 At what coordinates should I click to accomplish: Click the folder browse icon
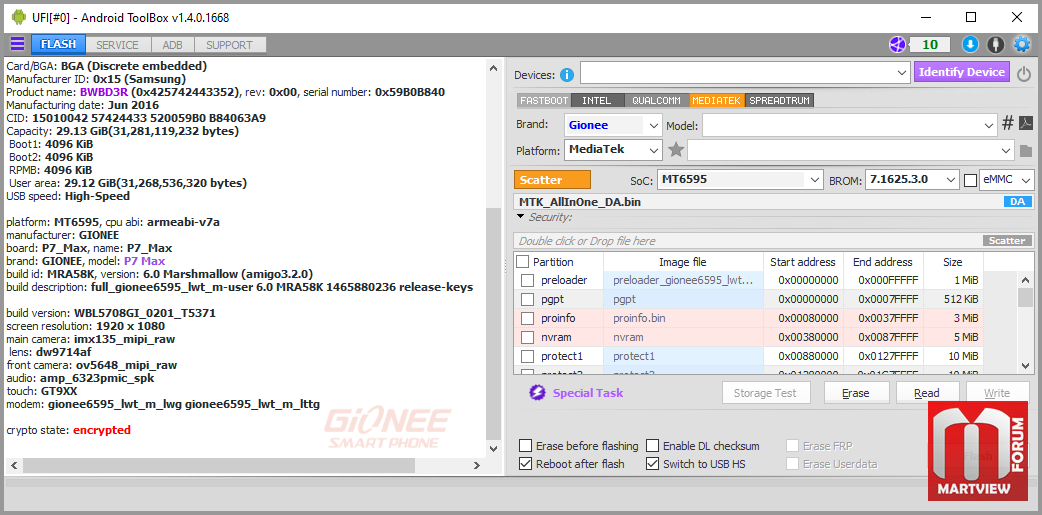pyautogui.click(x=1025, y=151)
